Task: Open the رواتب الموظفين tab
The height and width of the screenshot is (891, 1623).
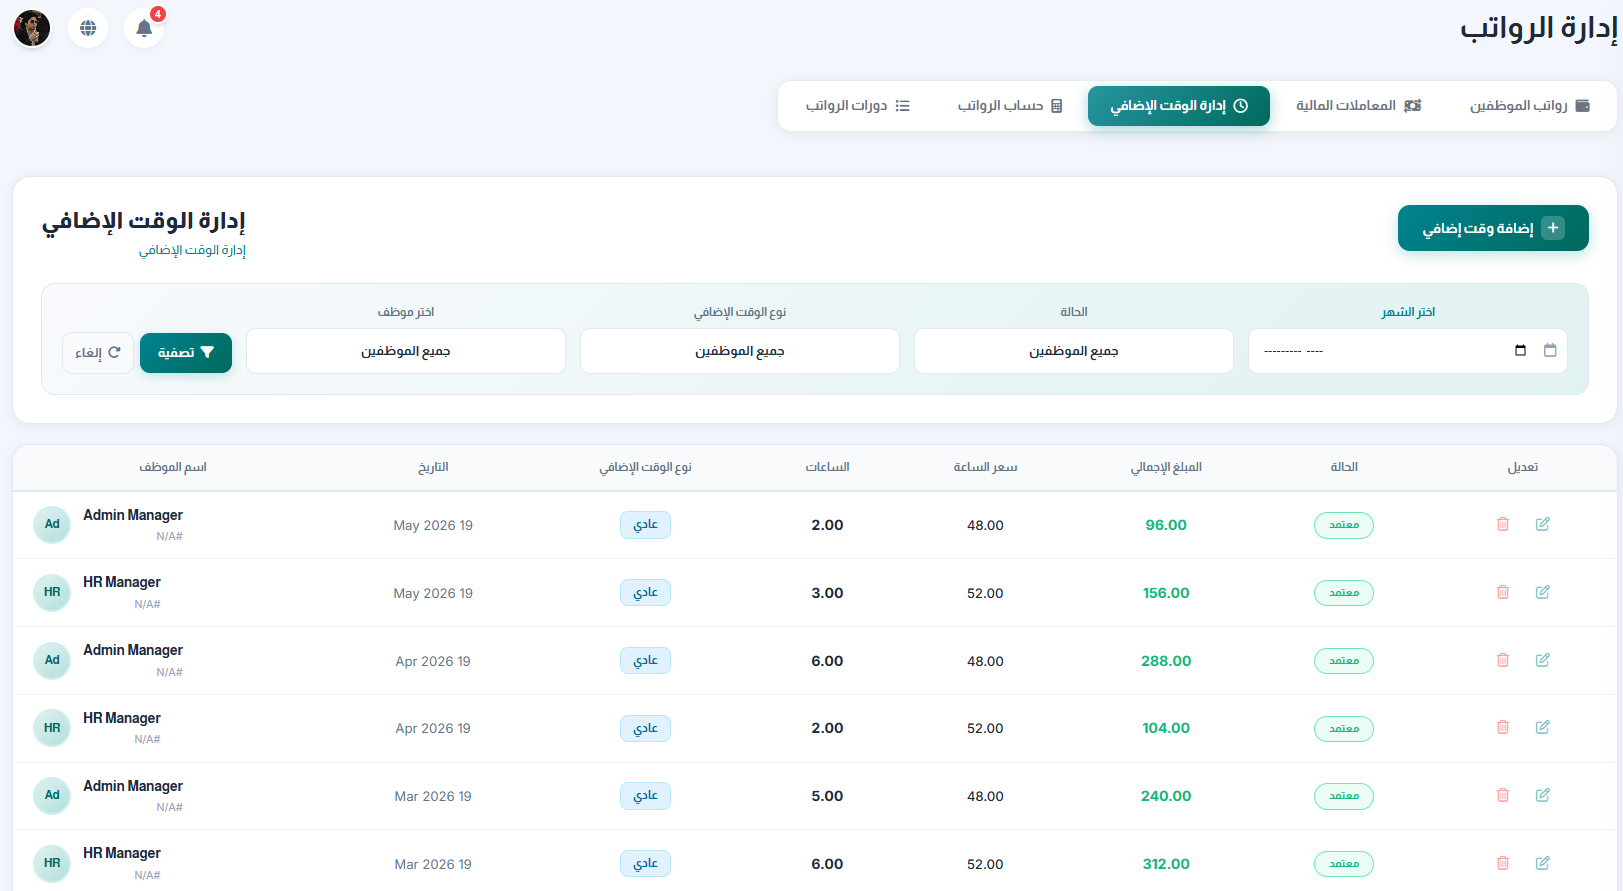Action: pyautogui.click(x=1529, y=106)
